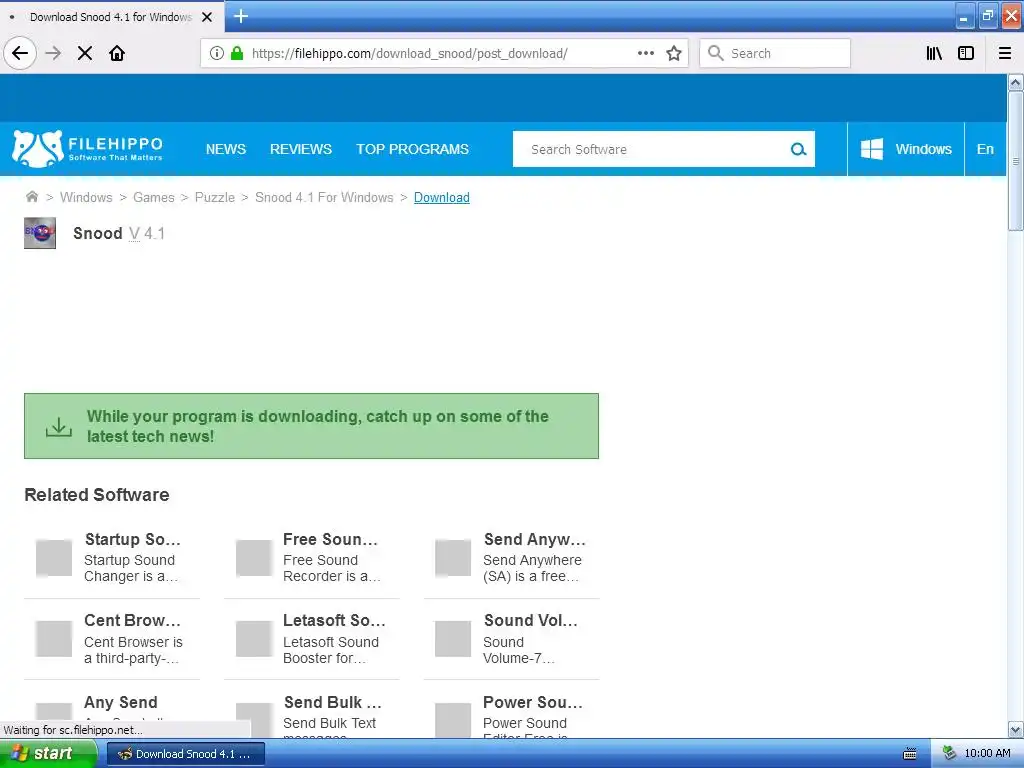
Task: Click page scrollbar down arrow
Action: (x=1015, y=729)
